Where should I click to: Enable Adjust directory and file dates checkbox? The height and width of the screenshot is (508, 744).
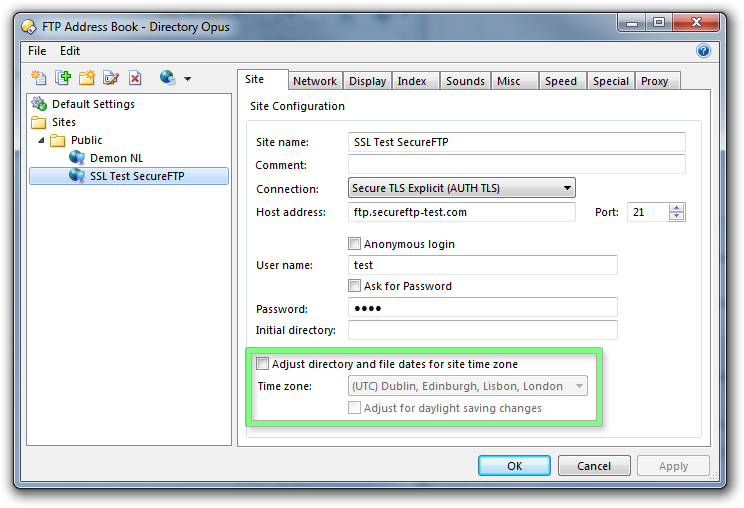[262, 364]
